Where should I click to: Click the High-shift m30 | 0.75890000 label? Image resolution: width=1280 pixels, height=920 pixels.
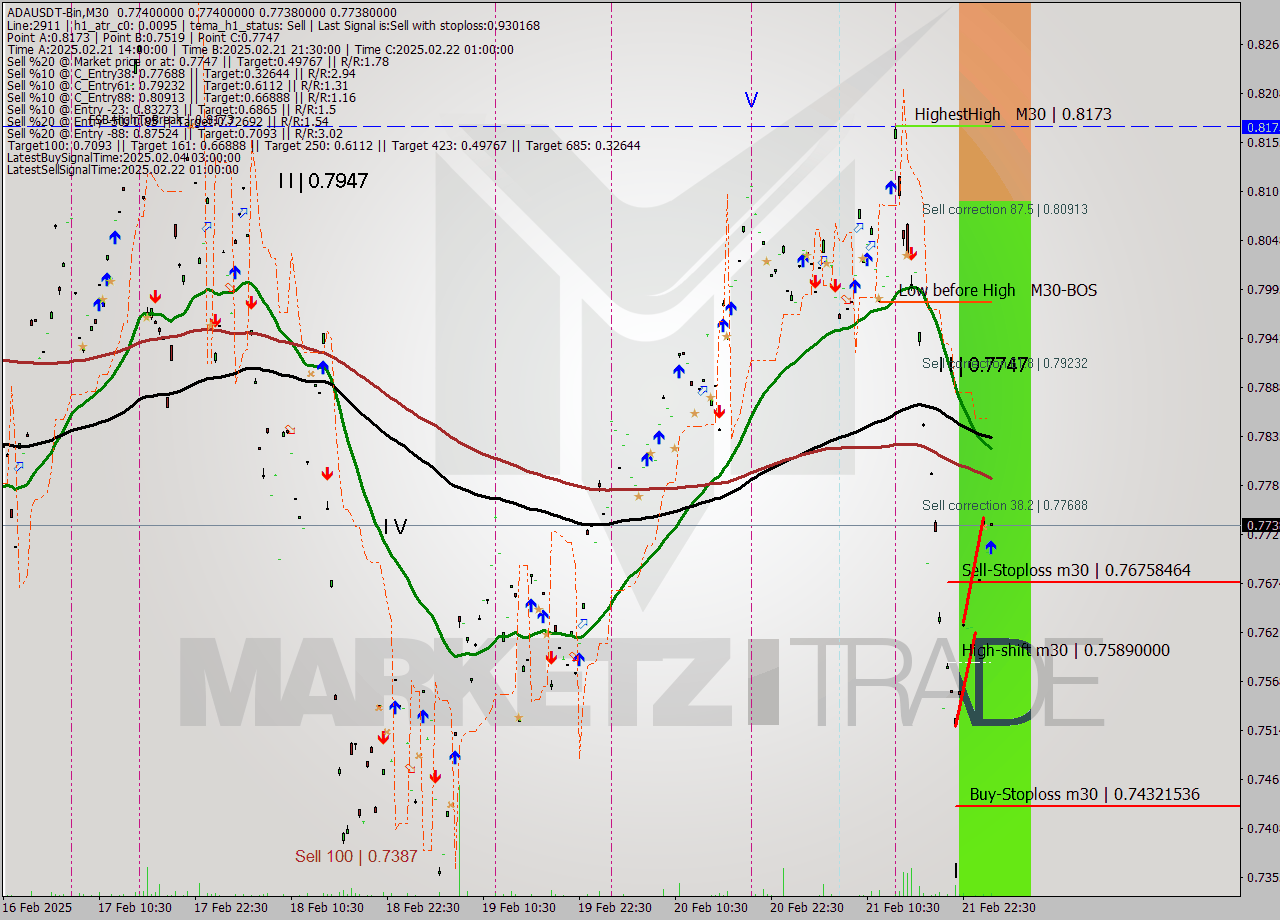[x=1065, y=651]
